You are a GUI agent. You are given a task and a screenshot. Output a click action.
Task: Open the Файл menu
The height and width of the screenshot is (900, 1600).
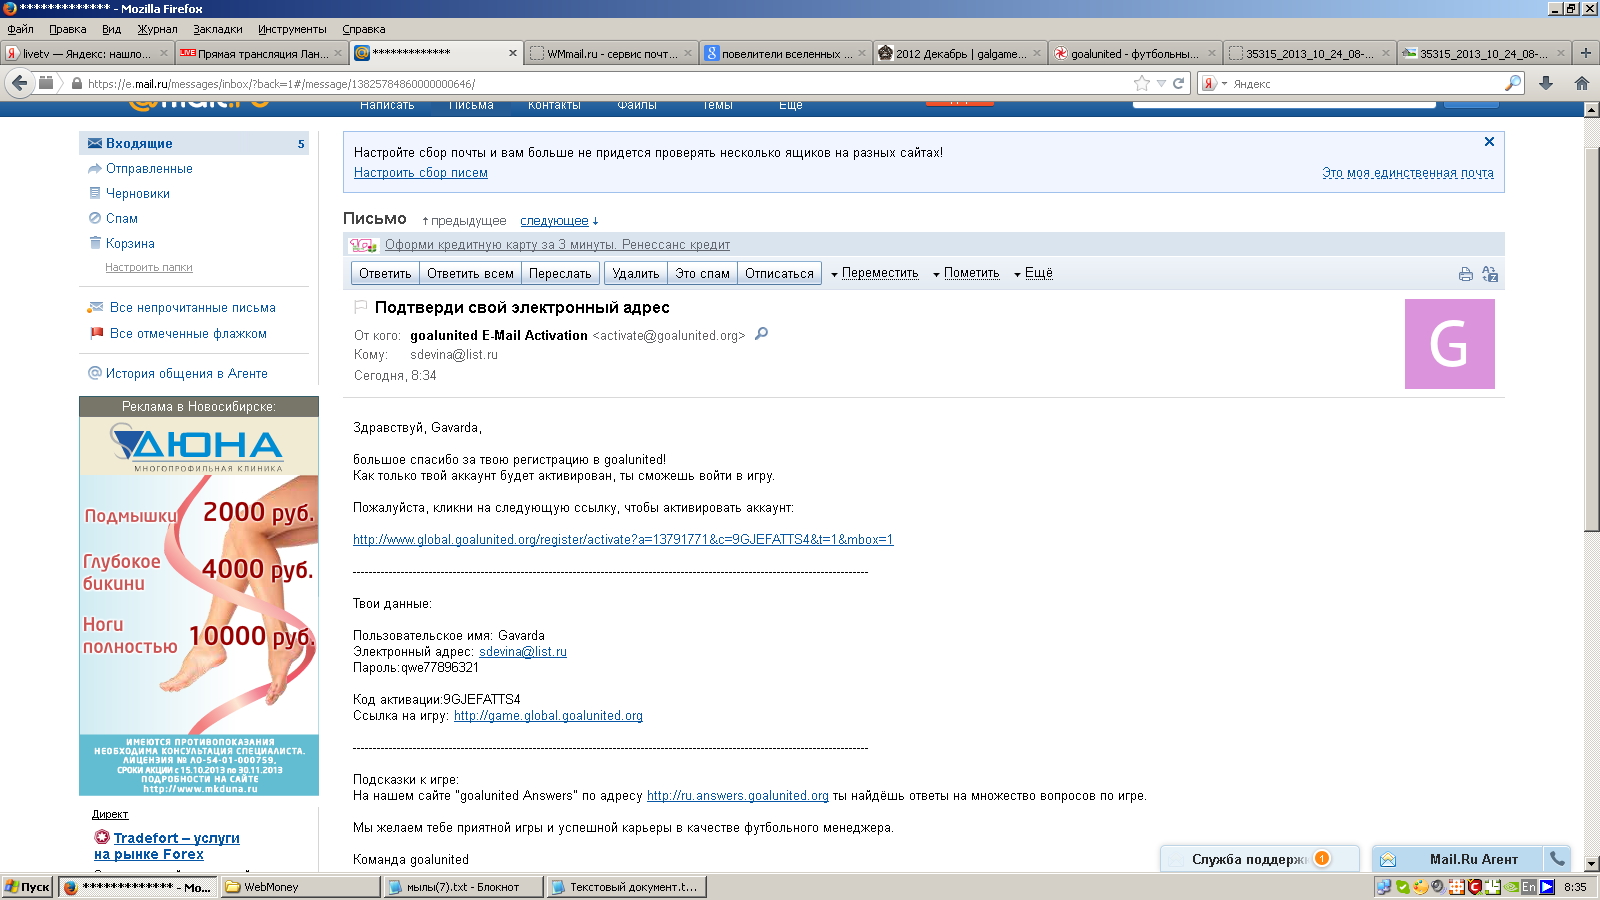[x=20, y=29]
